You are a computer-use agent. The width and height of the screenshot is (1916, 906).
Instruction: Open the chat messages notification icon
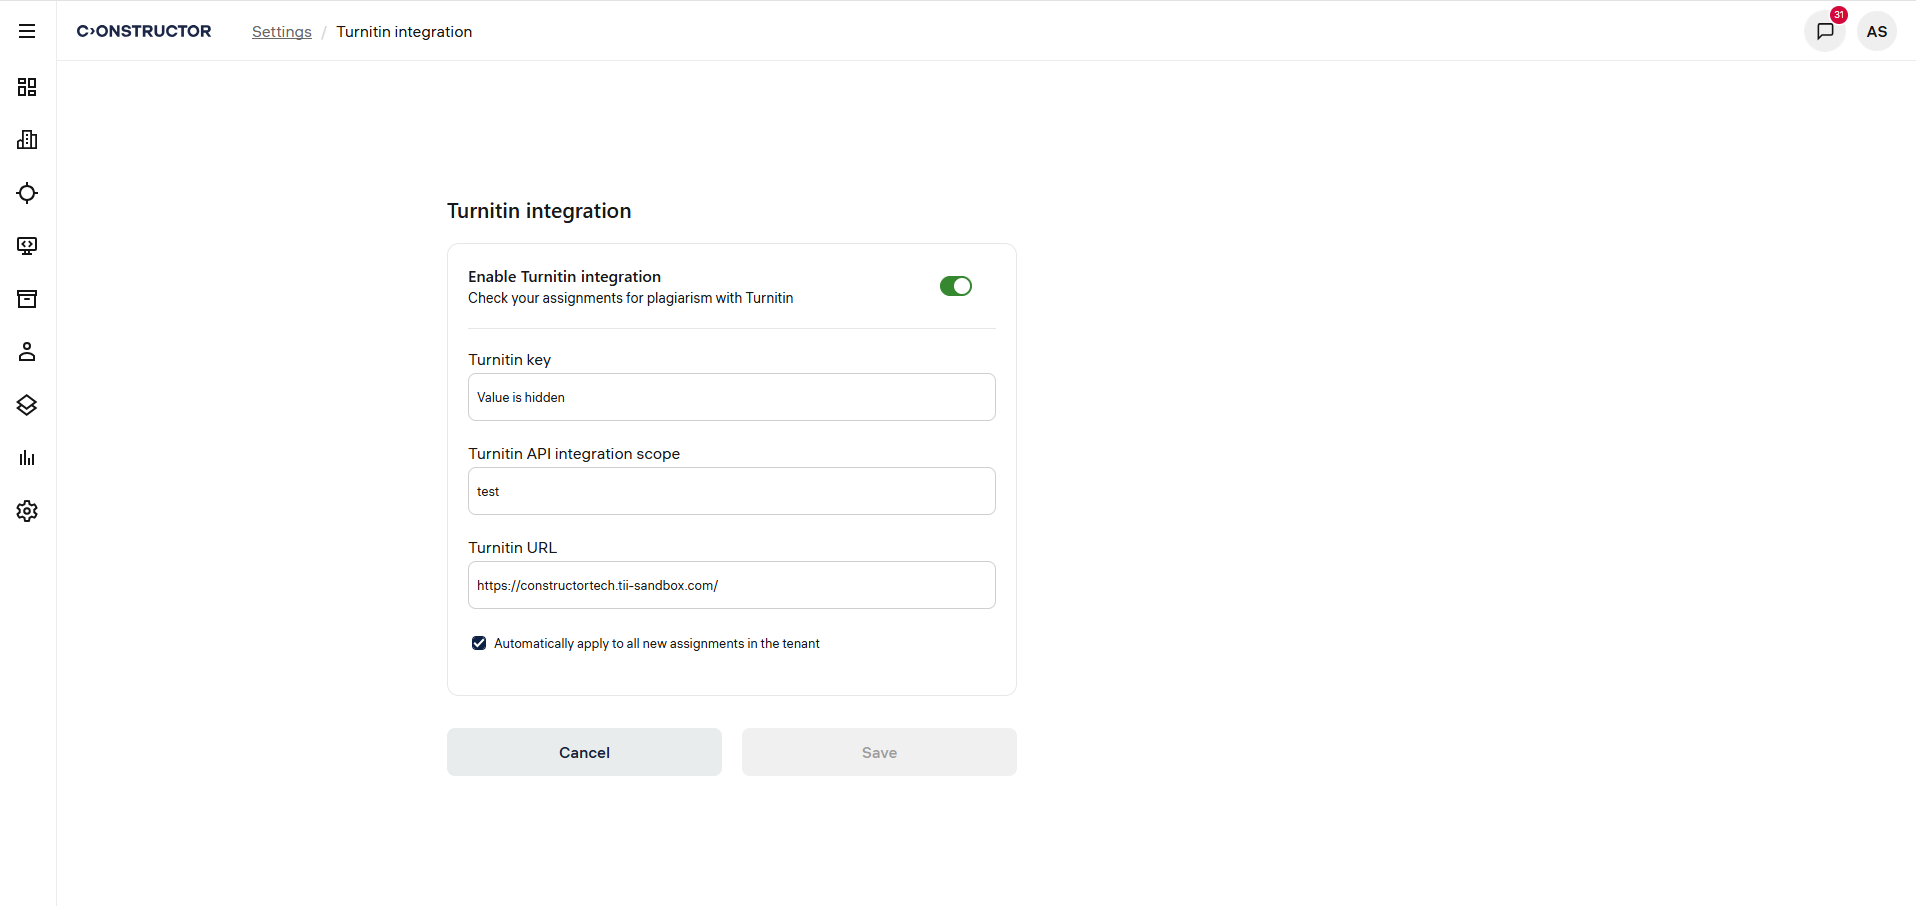(1825, 31)
